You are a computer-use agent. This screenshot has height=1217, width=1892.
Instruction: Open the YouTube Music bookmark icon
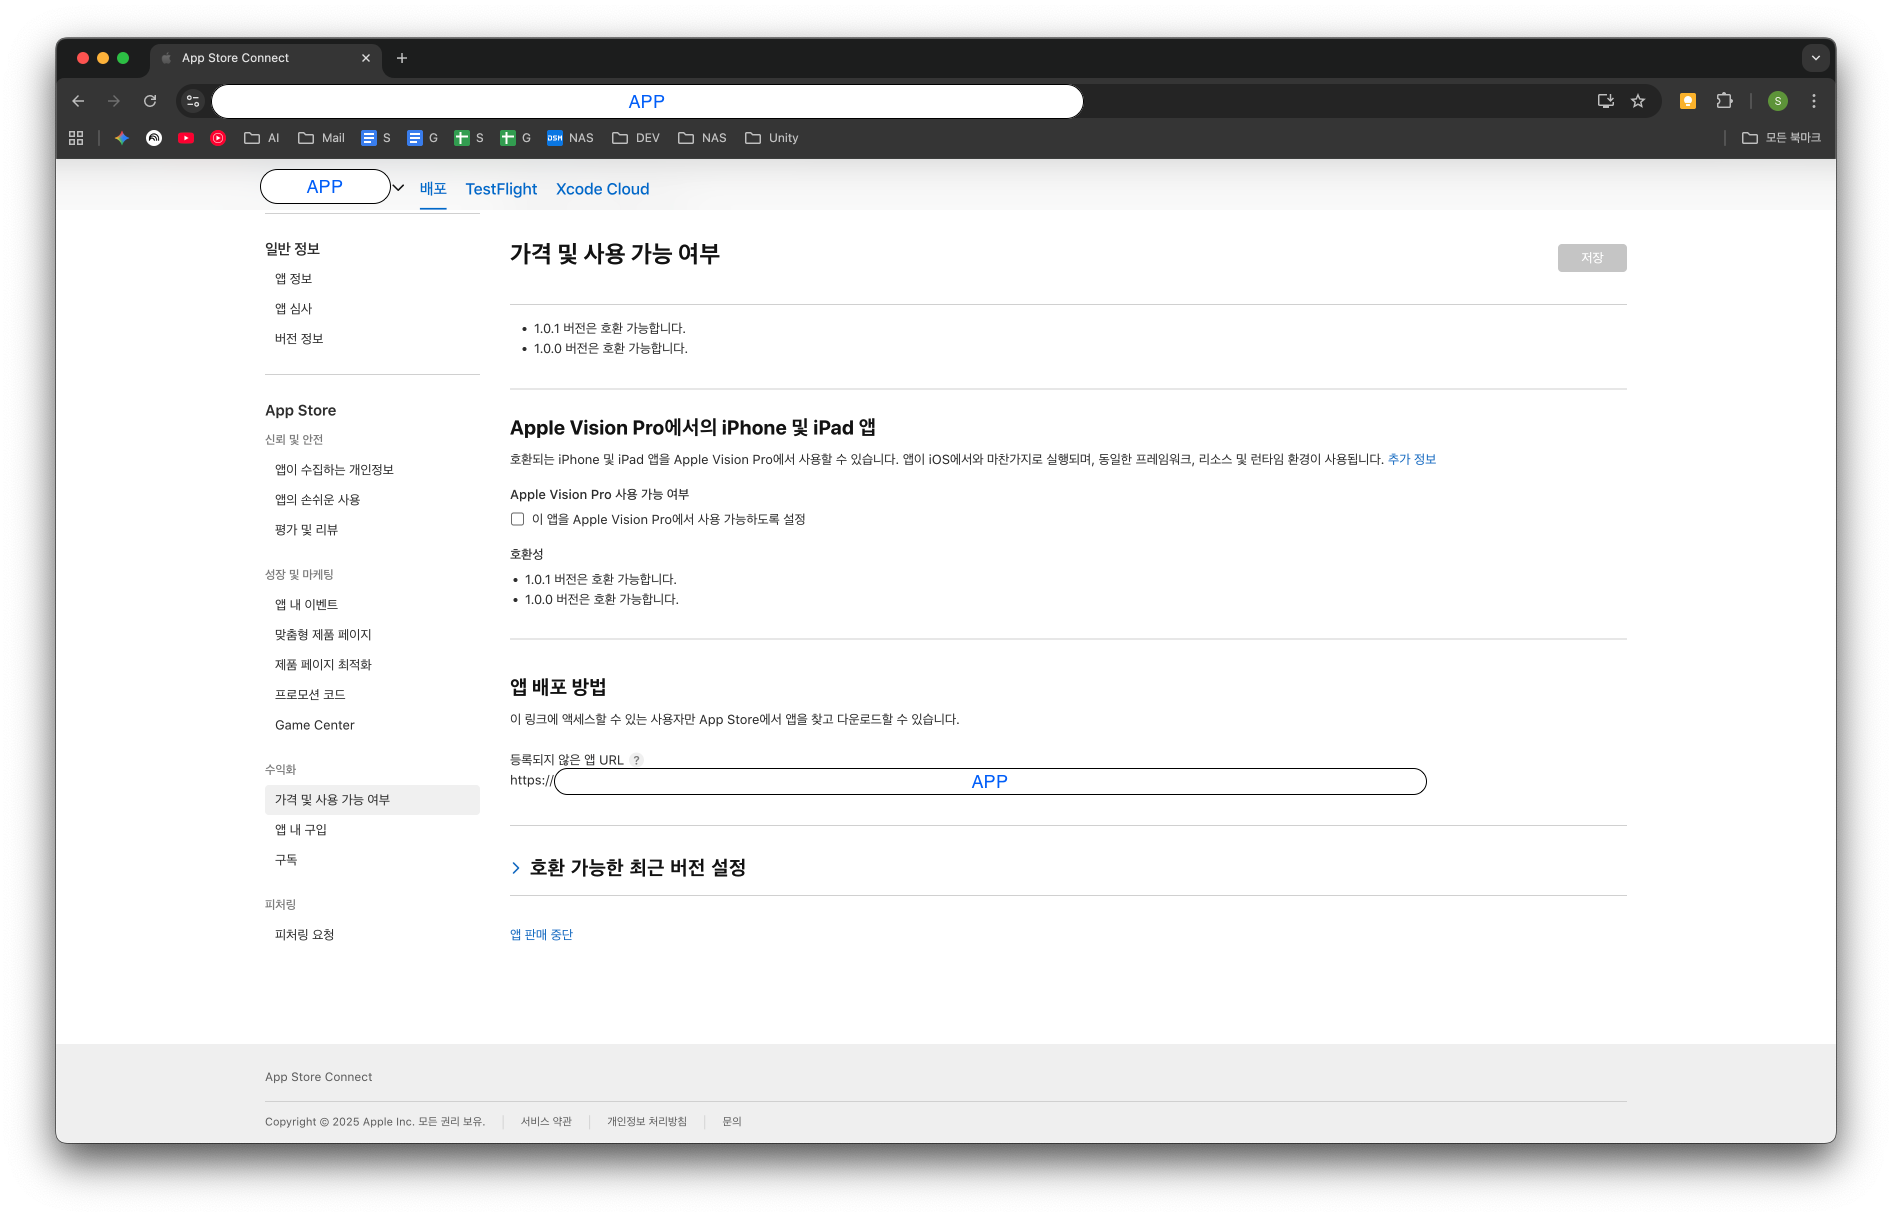point(218,138)
